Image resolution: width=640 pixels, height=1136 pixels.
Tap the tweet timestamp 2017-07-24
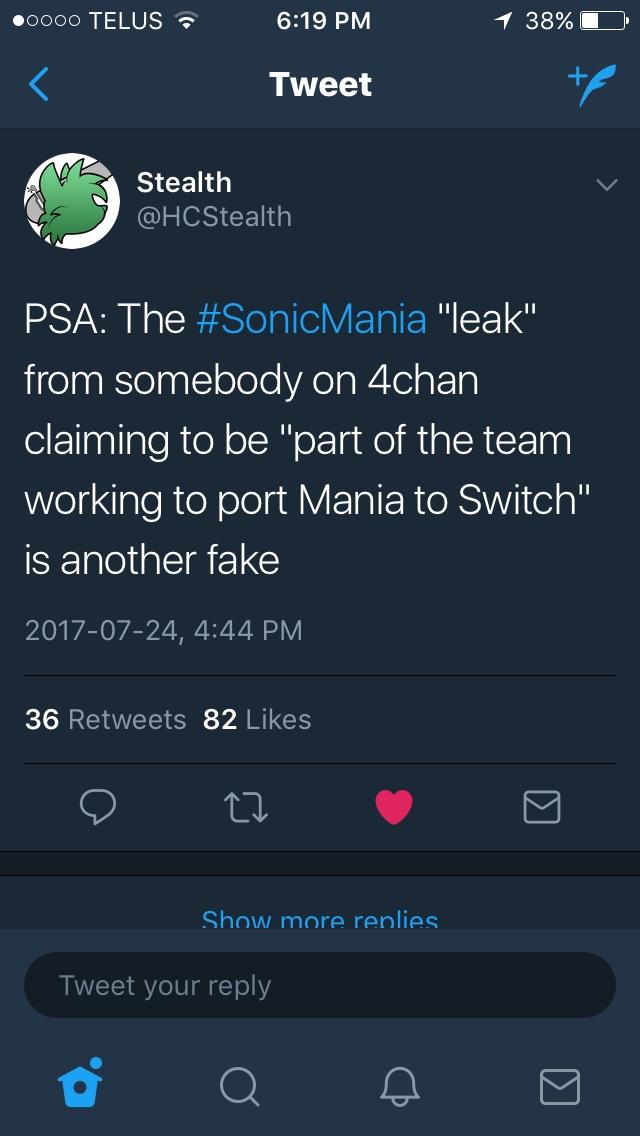pos(162,630)
